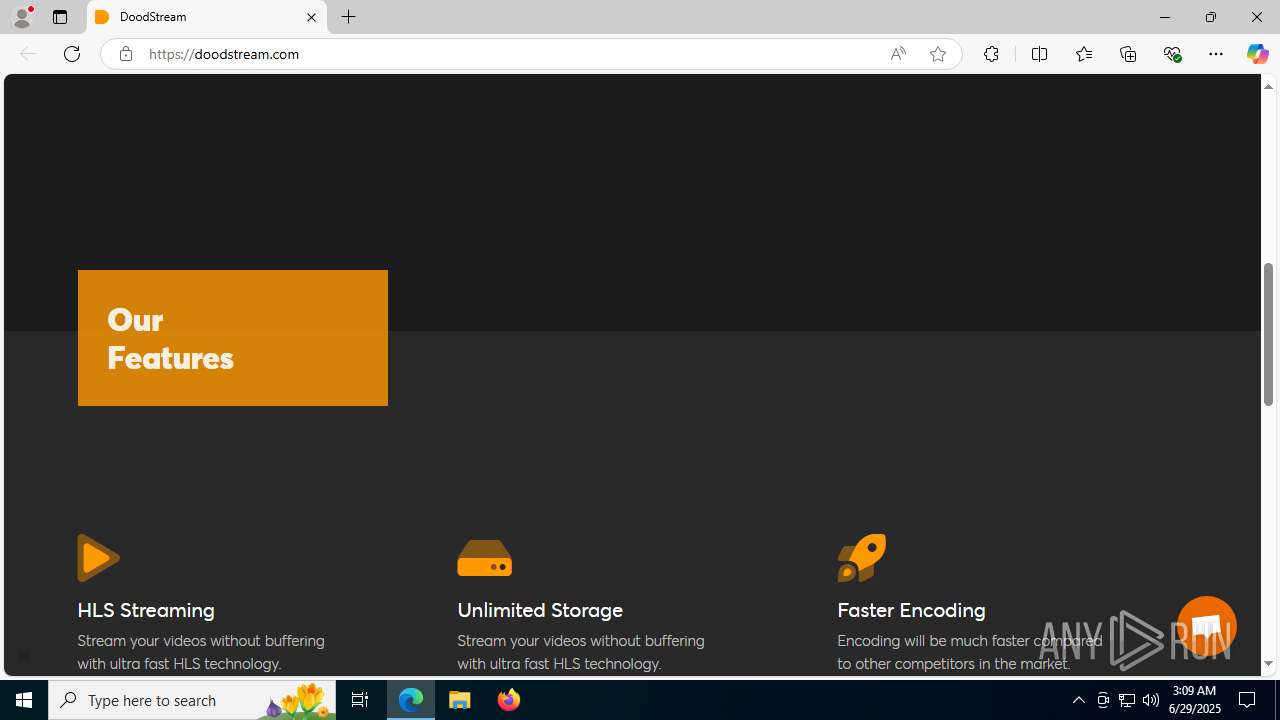1280x720 pixels.
Task: Click the taskbar search box
Action: (x=192, y=700)
